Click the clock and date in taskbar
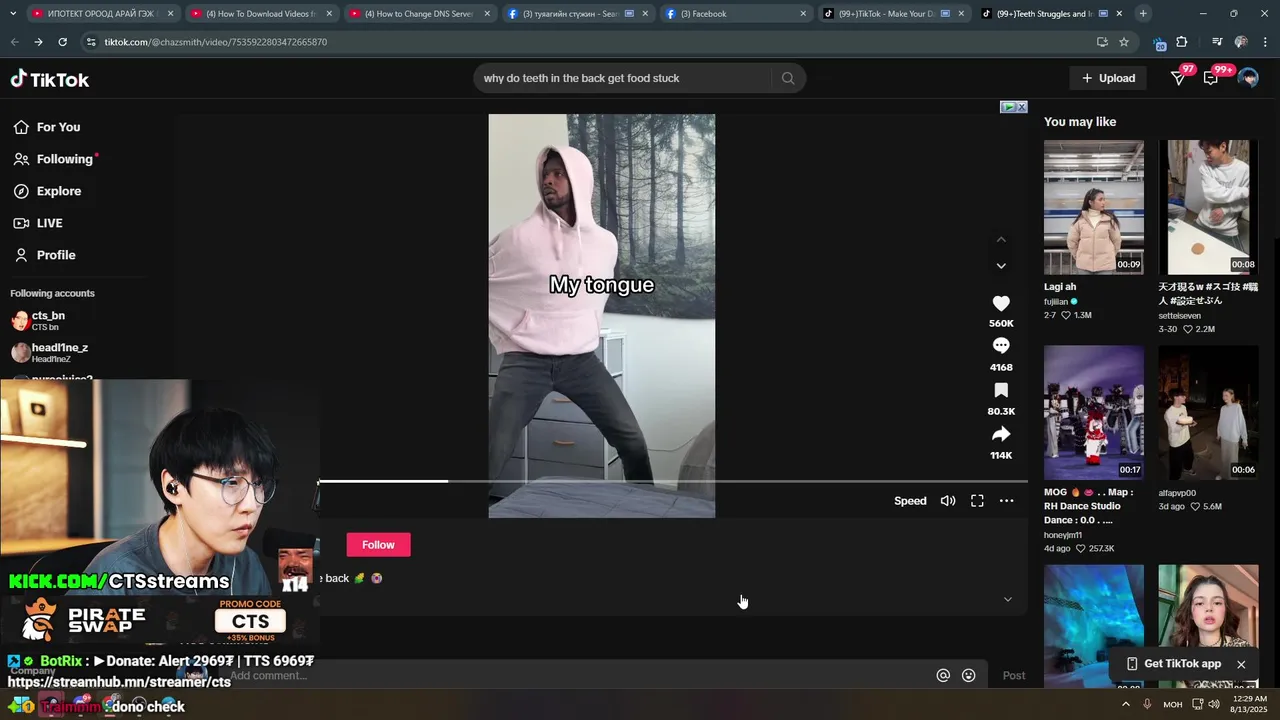The width and height of the screenshot is (1280, 720). 1249,704
